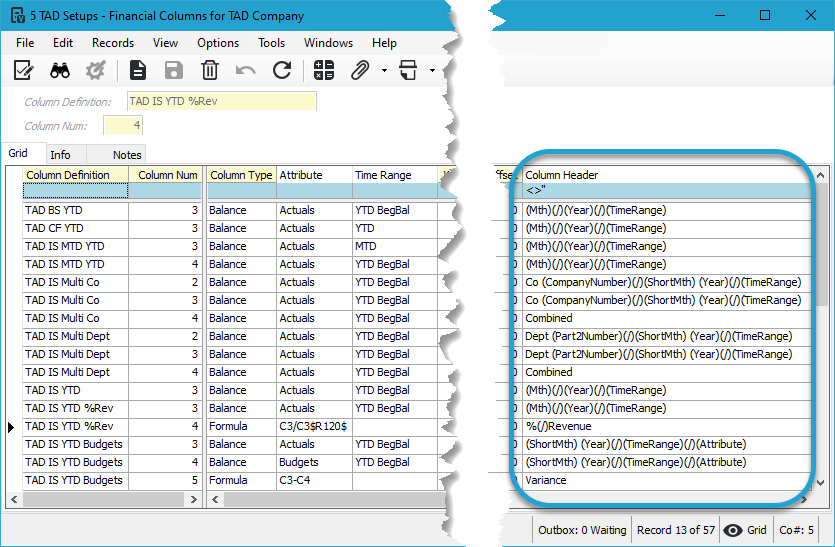Select the TAD CF YTD row
Viewport: 835px width, 547px height.
coord(75,228)
